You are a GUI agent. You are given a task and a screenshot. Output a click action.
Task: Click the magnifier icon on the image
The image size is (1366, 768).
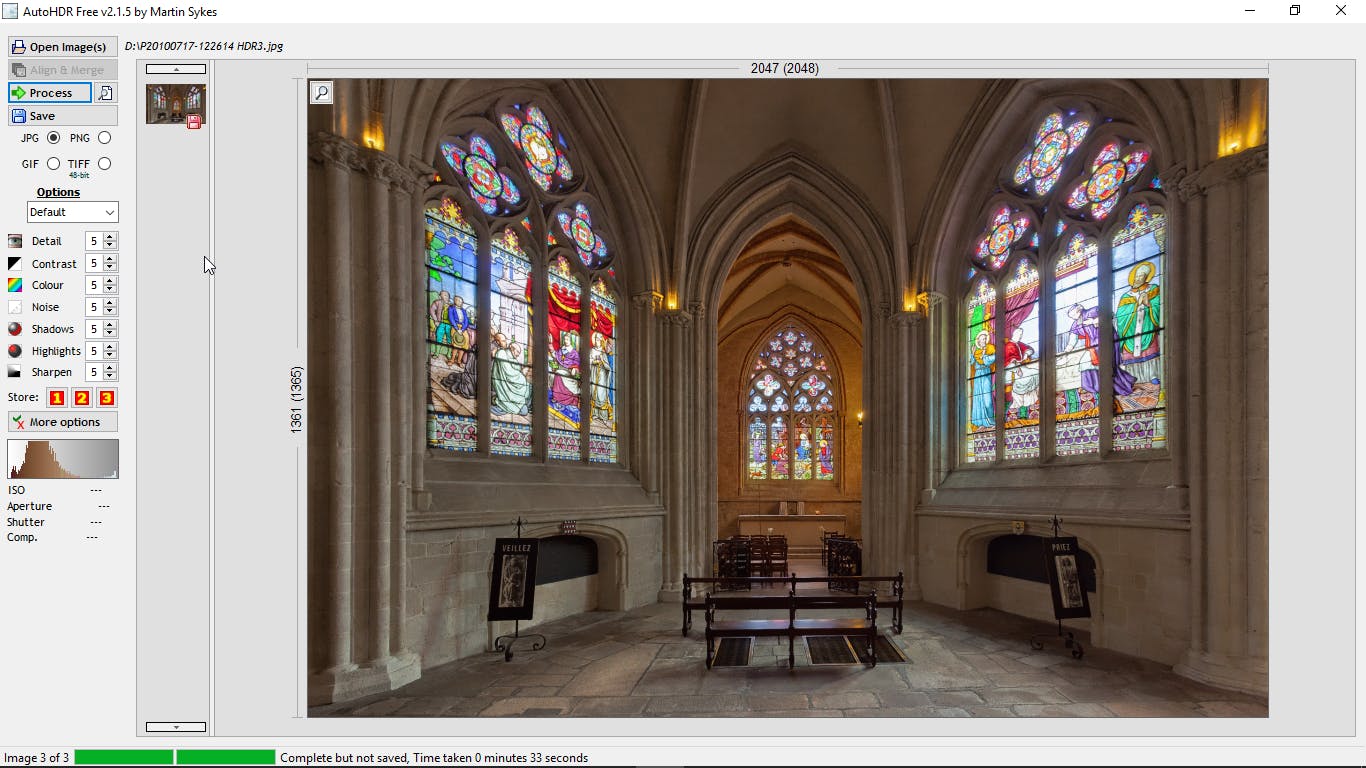[321, 93]
